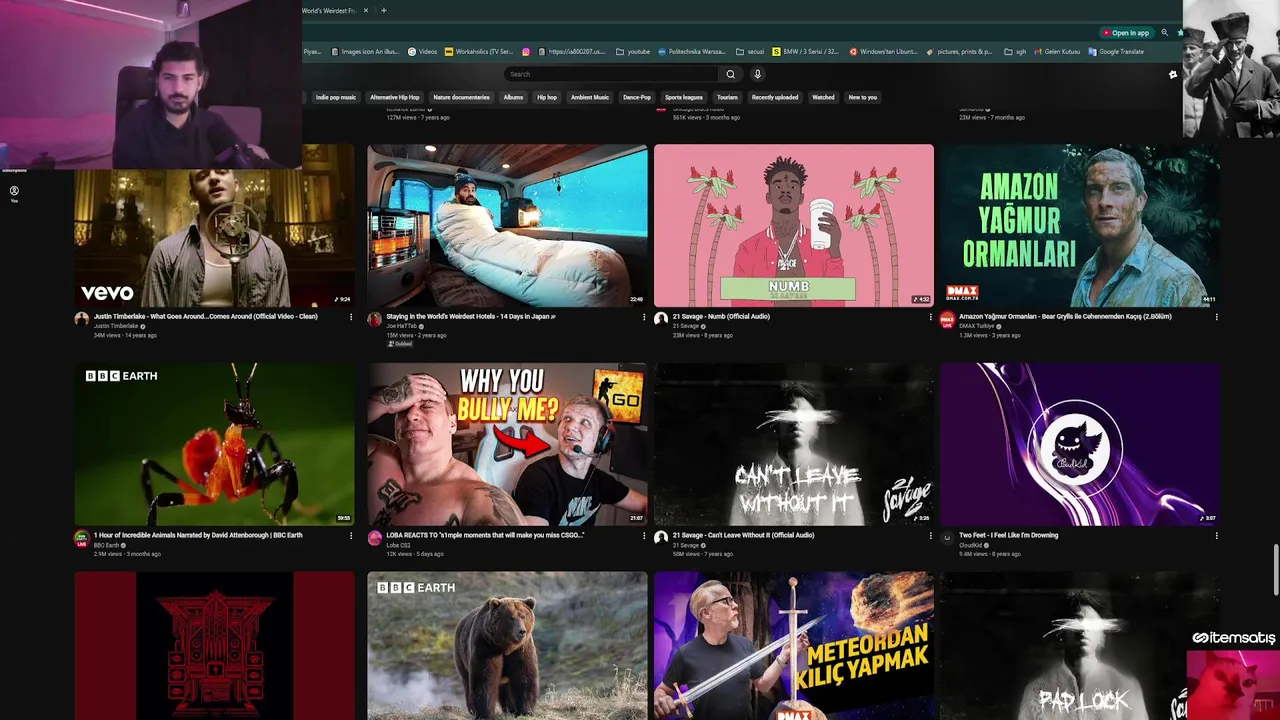Select the Watched filter chip
Image resolution: width=1280 pixels, height=720 pixels.
click(x=823, y=97)
